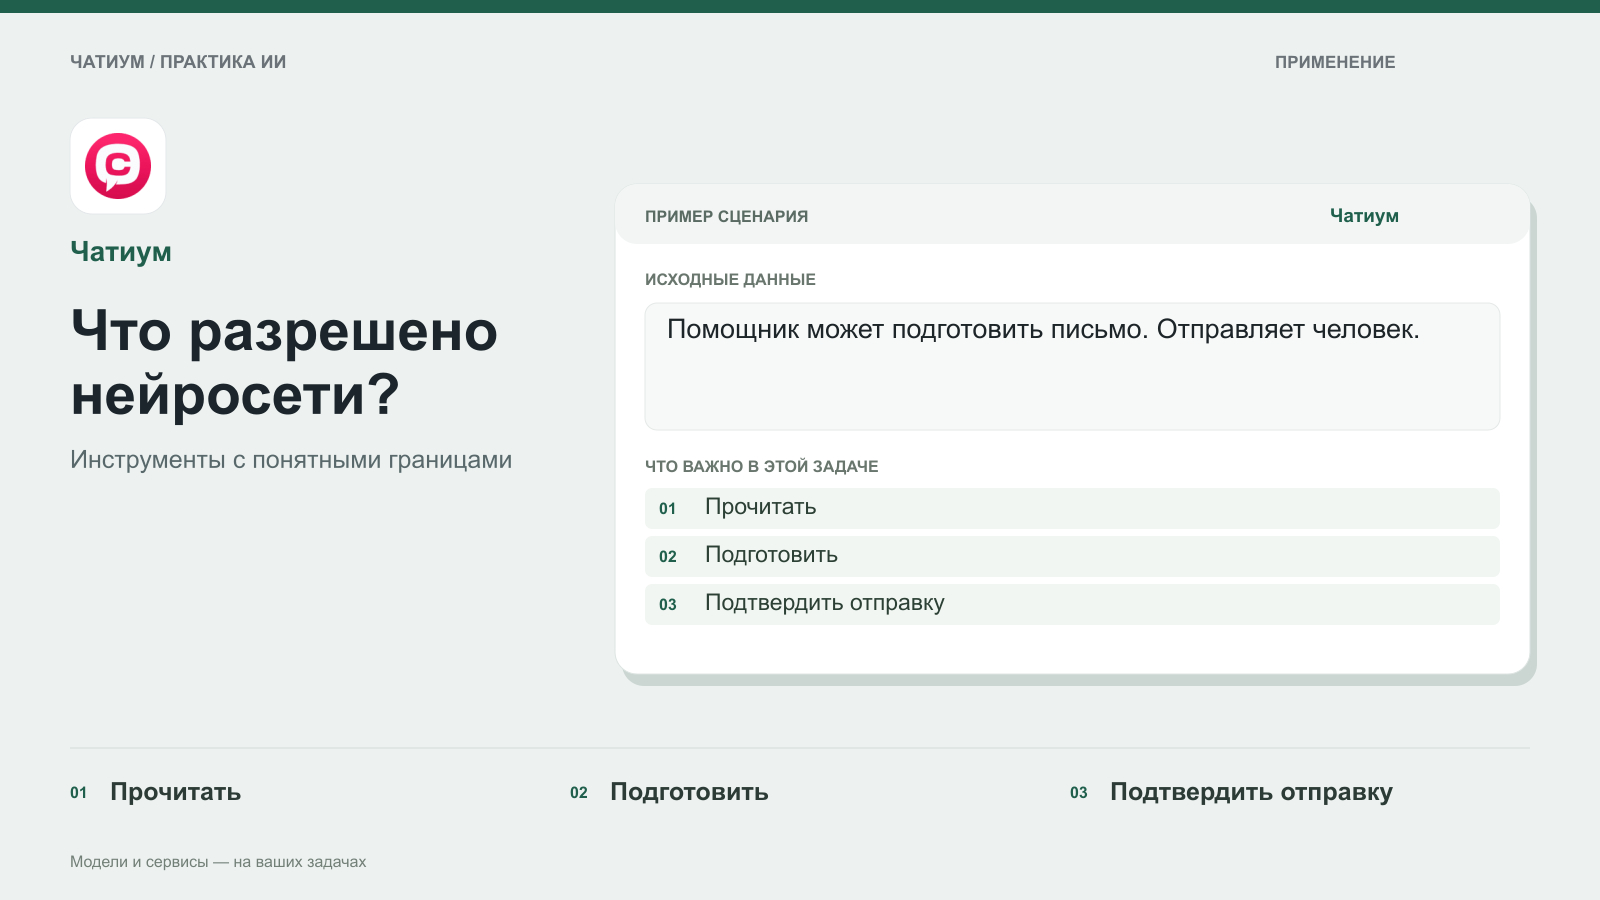
Task: Click the ЧТО ВАЖНО В ЭТОЙ ЗАДАЧЕ label
Action: pyautogui.click(x=762, y=467)
